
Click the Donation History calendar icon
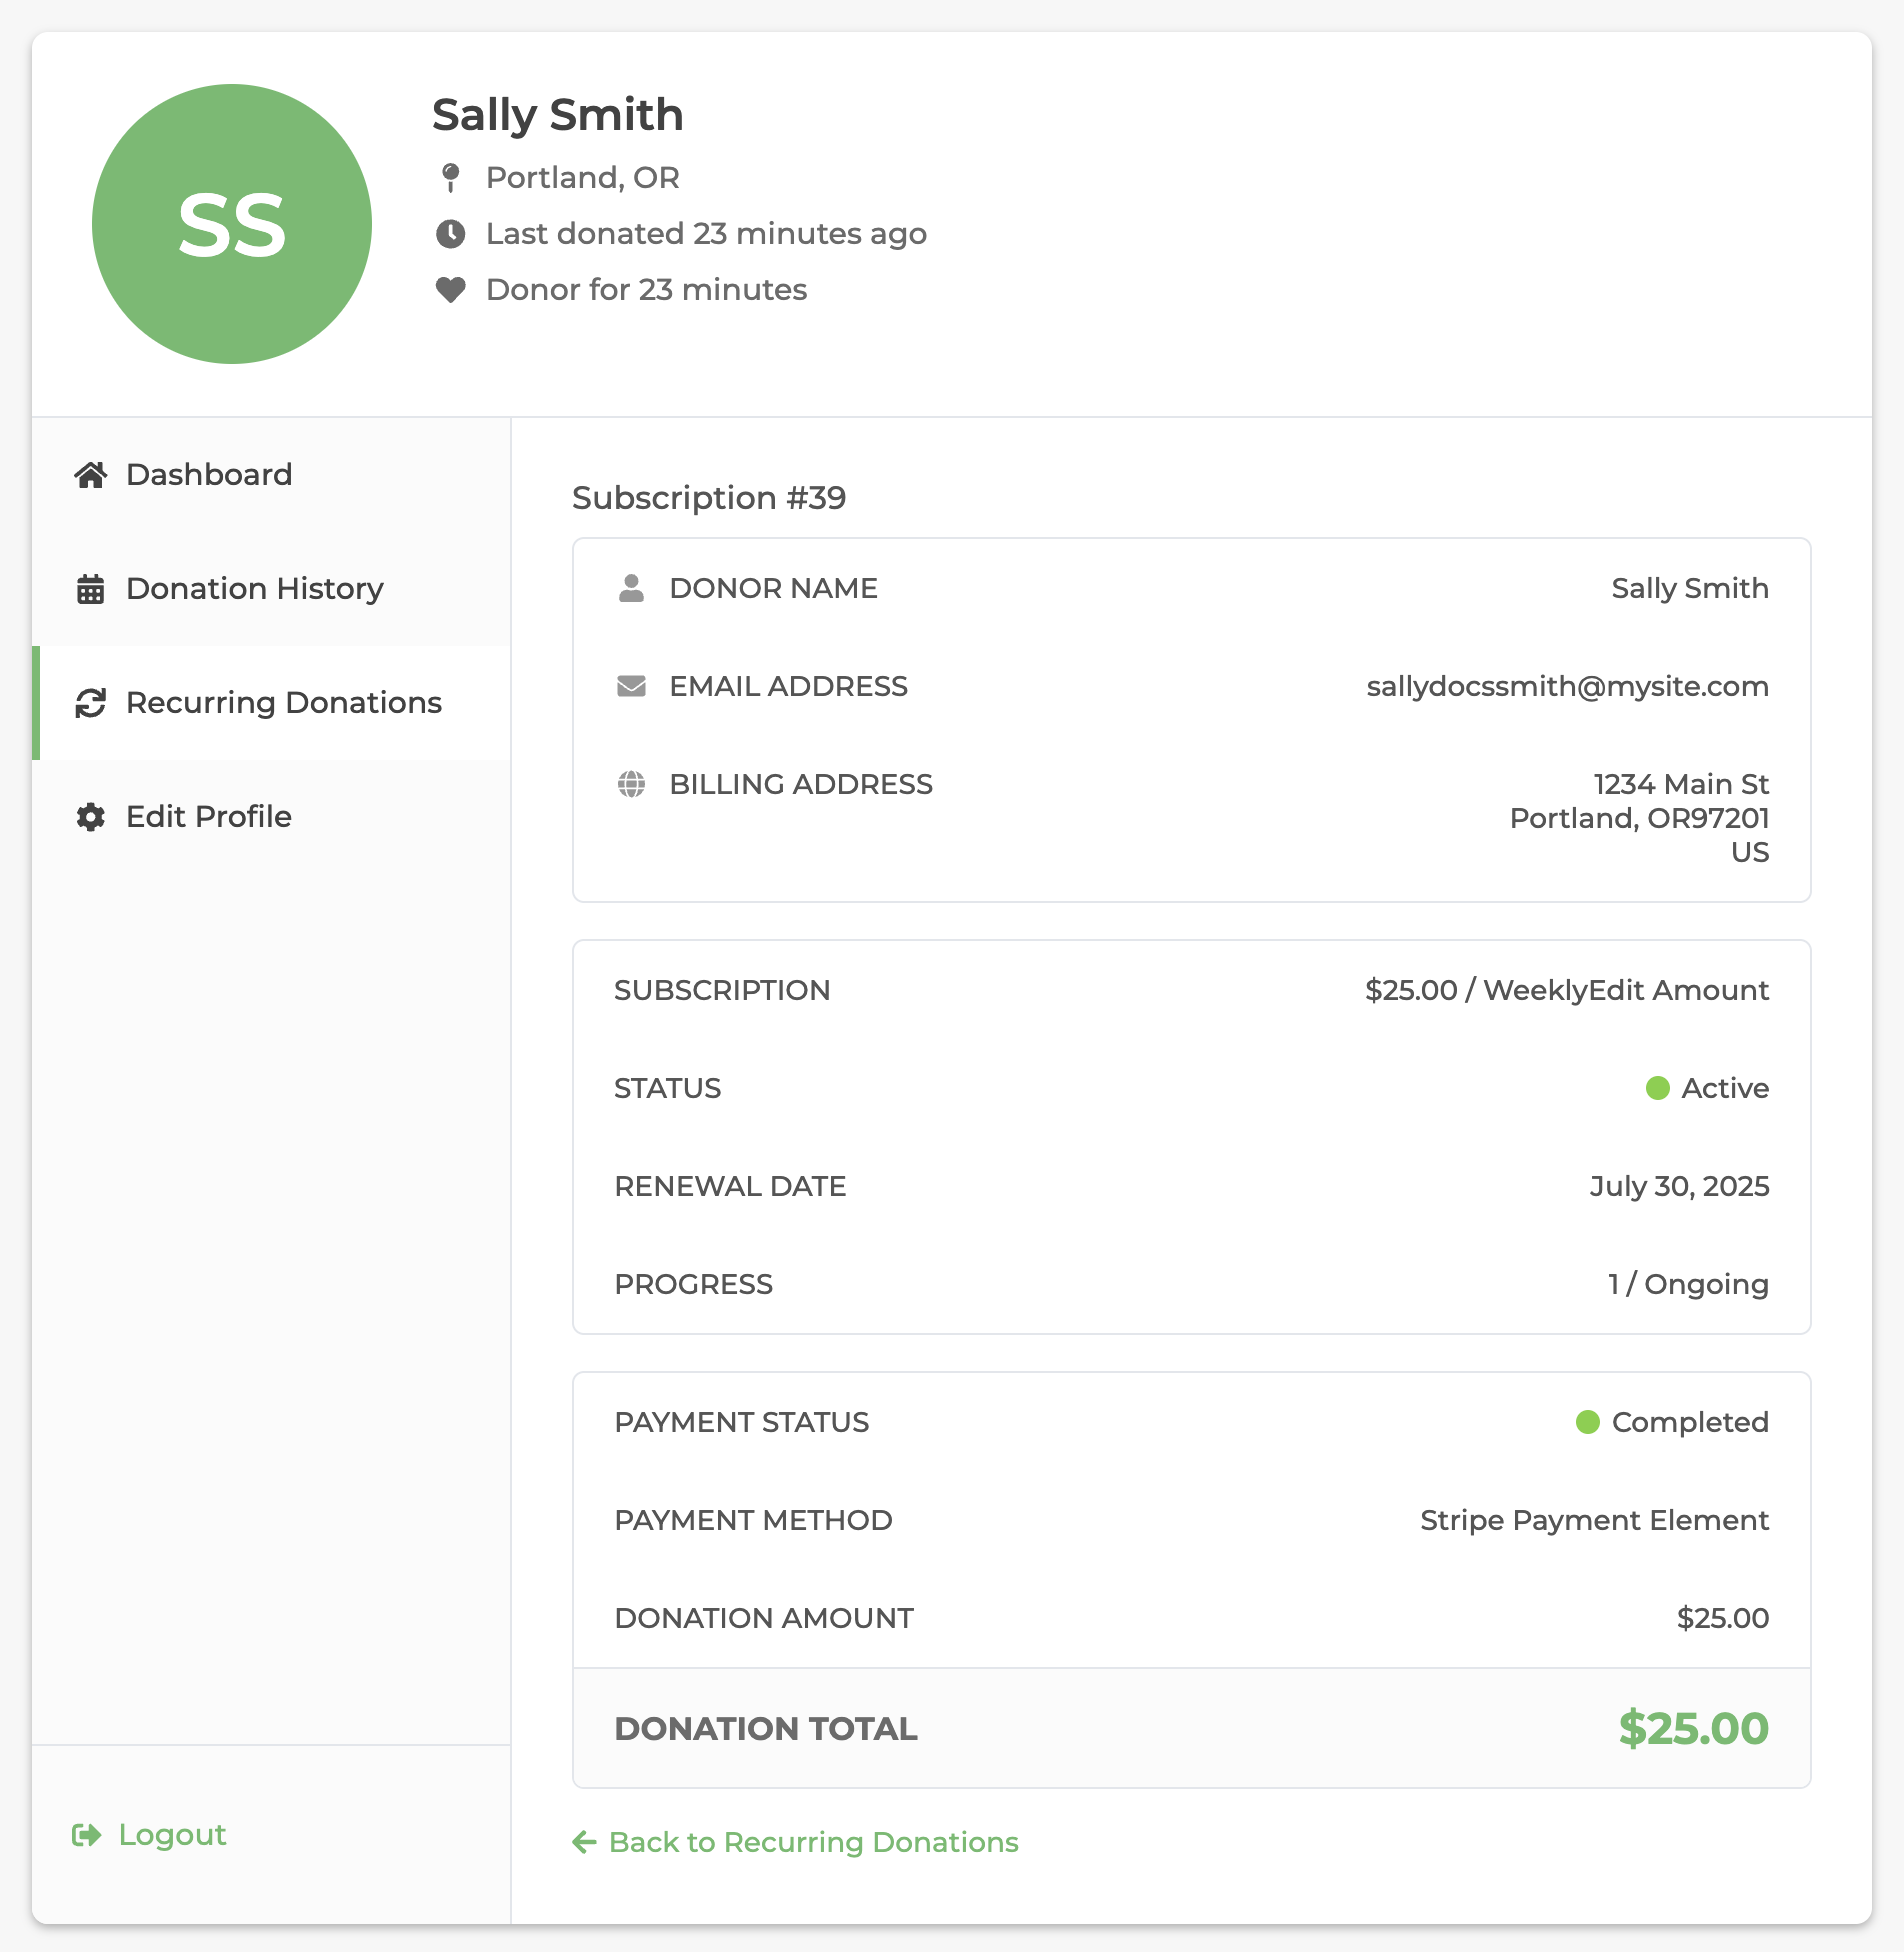(90, 589)
